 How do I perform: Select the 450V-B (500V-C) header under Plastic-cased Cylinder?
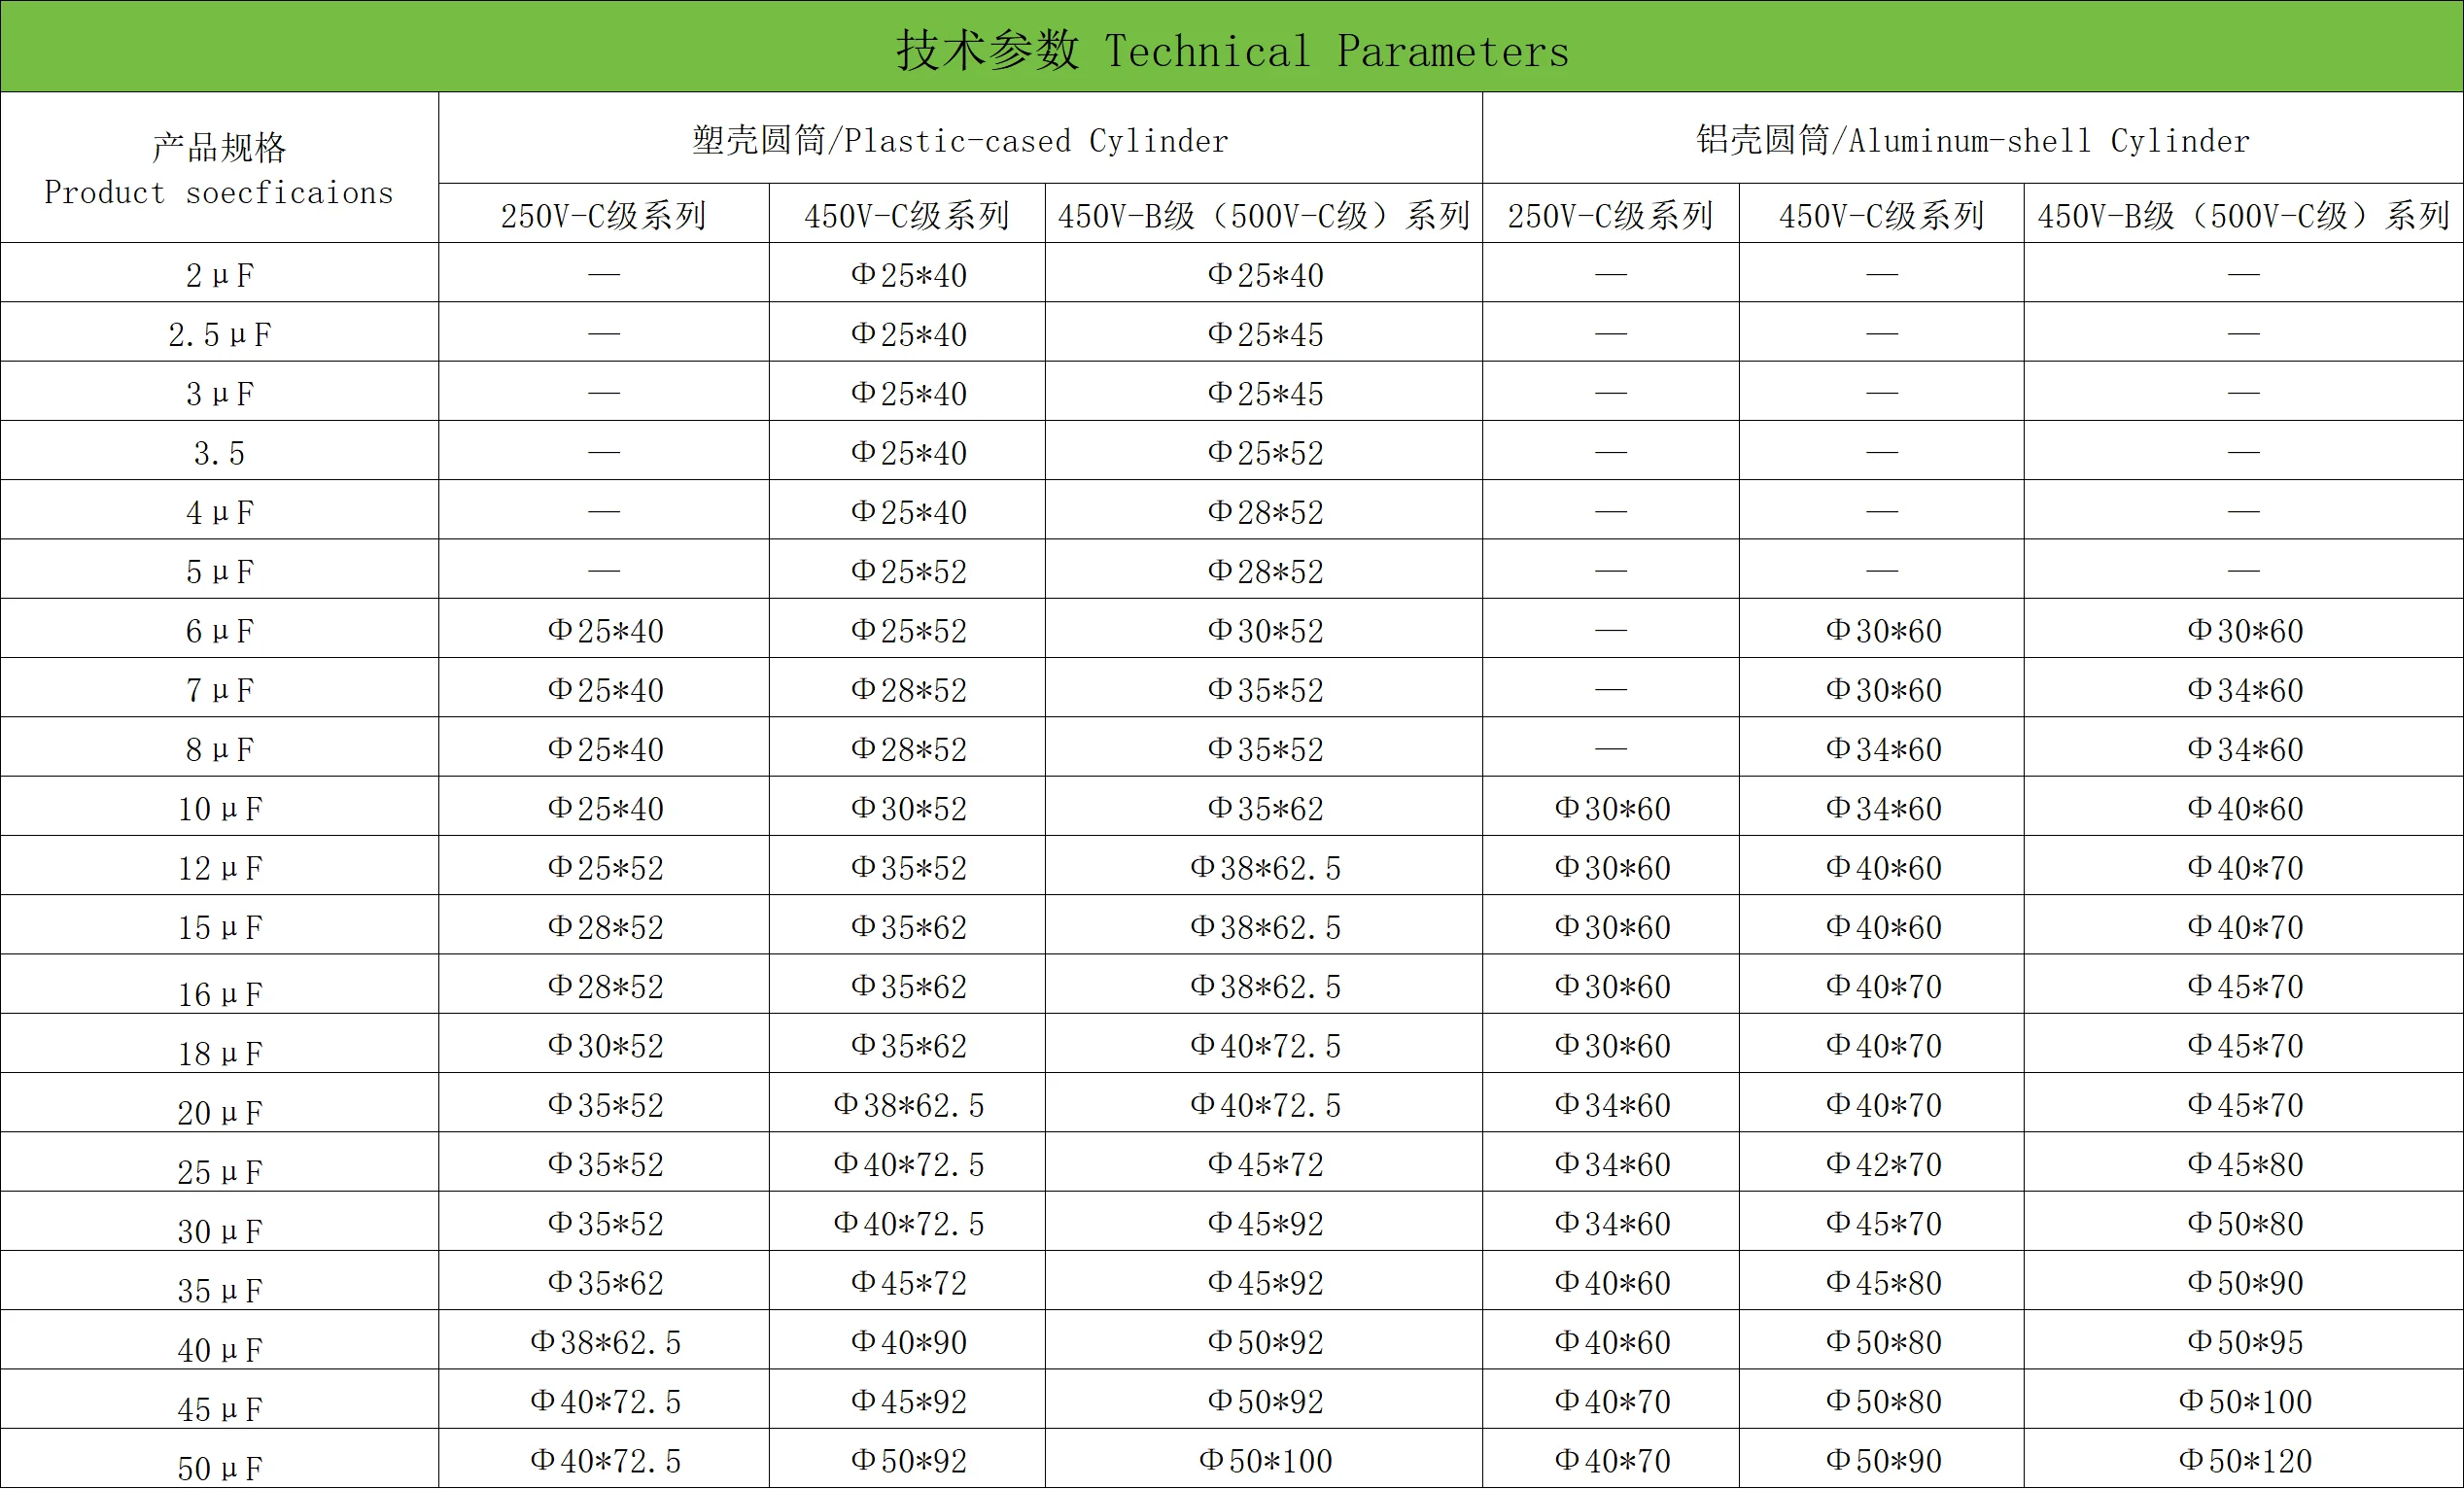(1264, 214)
